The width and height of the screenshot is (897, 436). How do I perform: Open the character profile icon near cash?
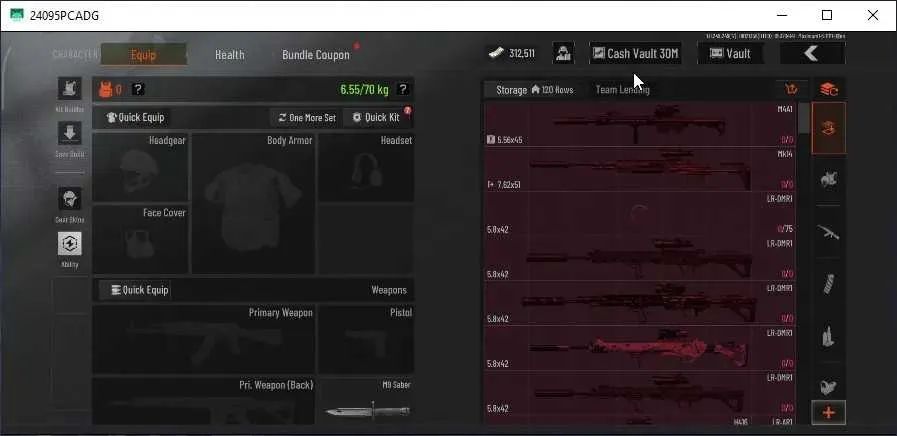[x=563, y=53]
